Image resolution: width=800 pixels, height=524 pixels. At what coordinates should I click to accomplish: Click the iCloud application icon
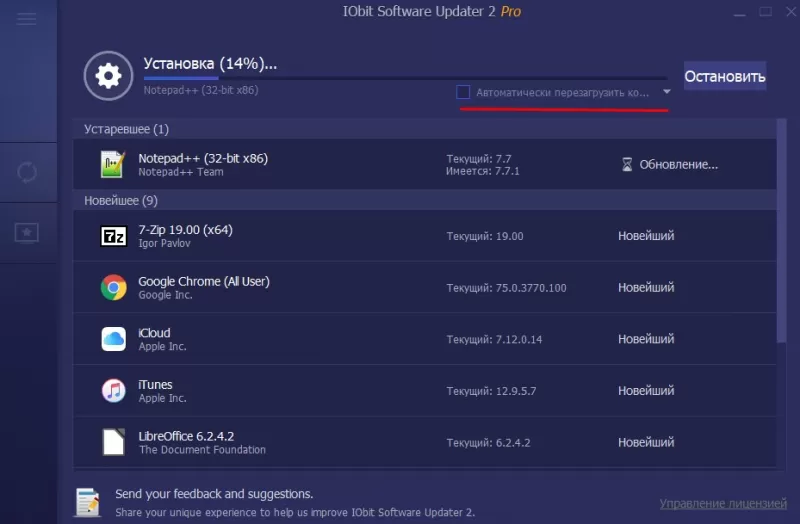click(114, 339)
